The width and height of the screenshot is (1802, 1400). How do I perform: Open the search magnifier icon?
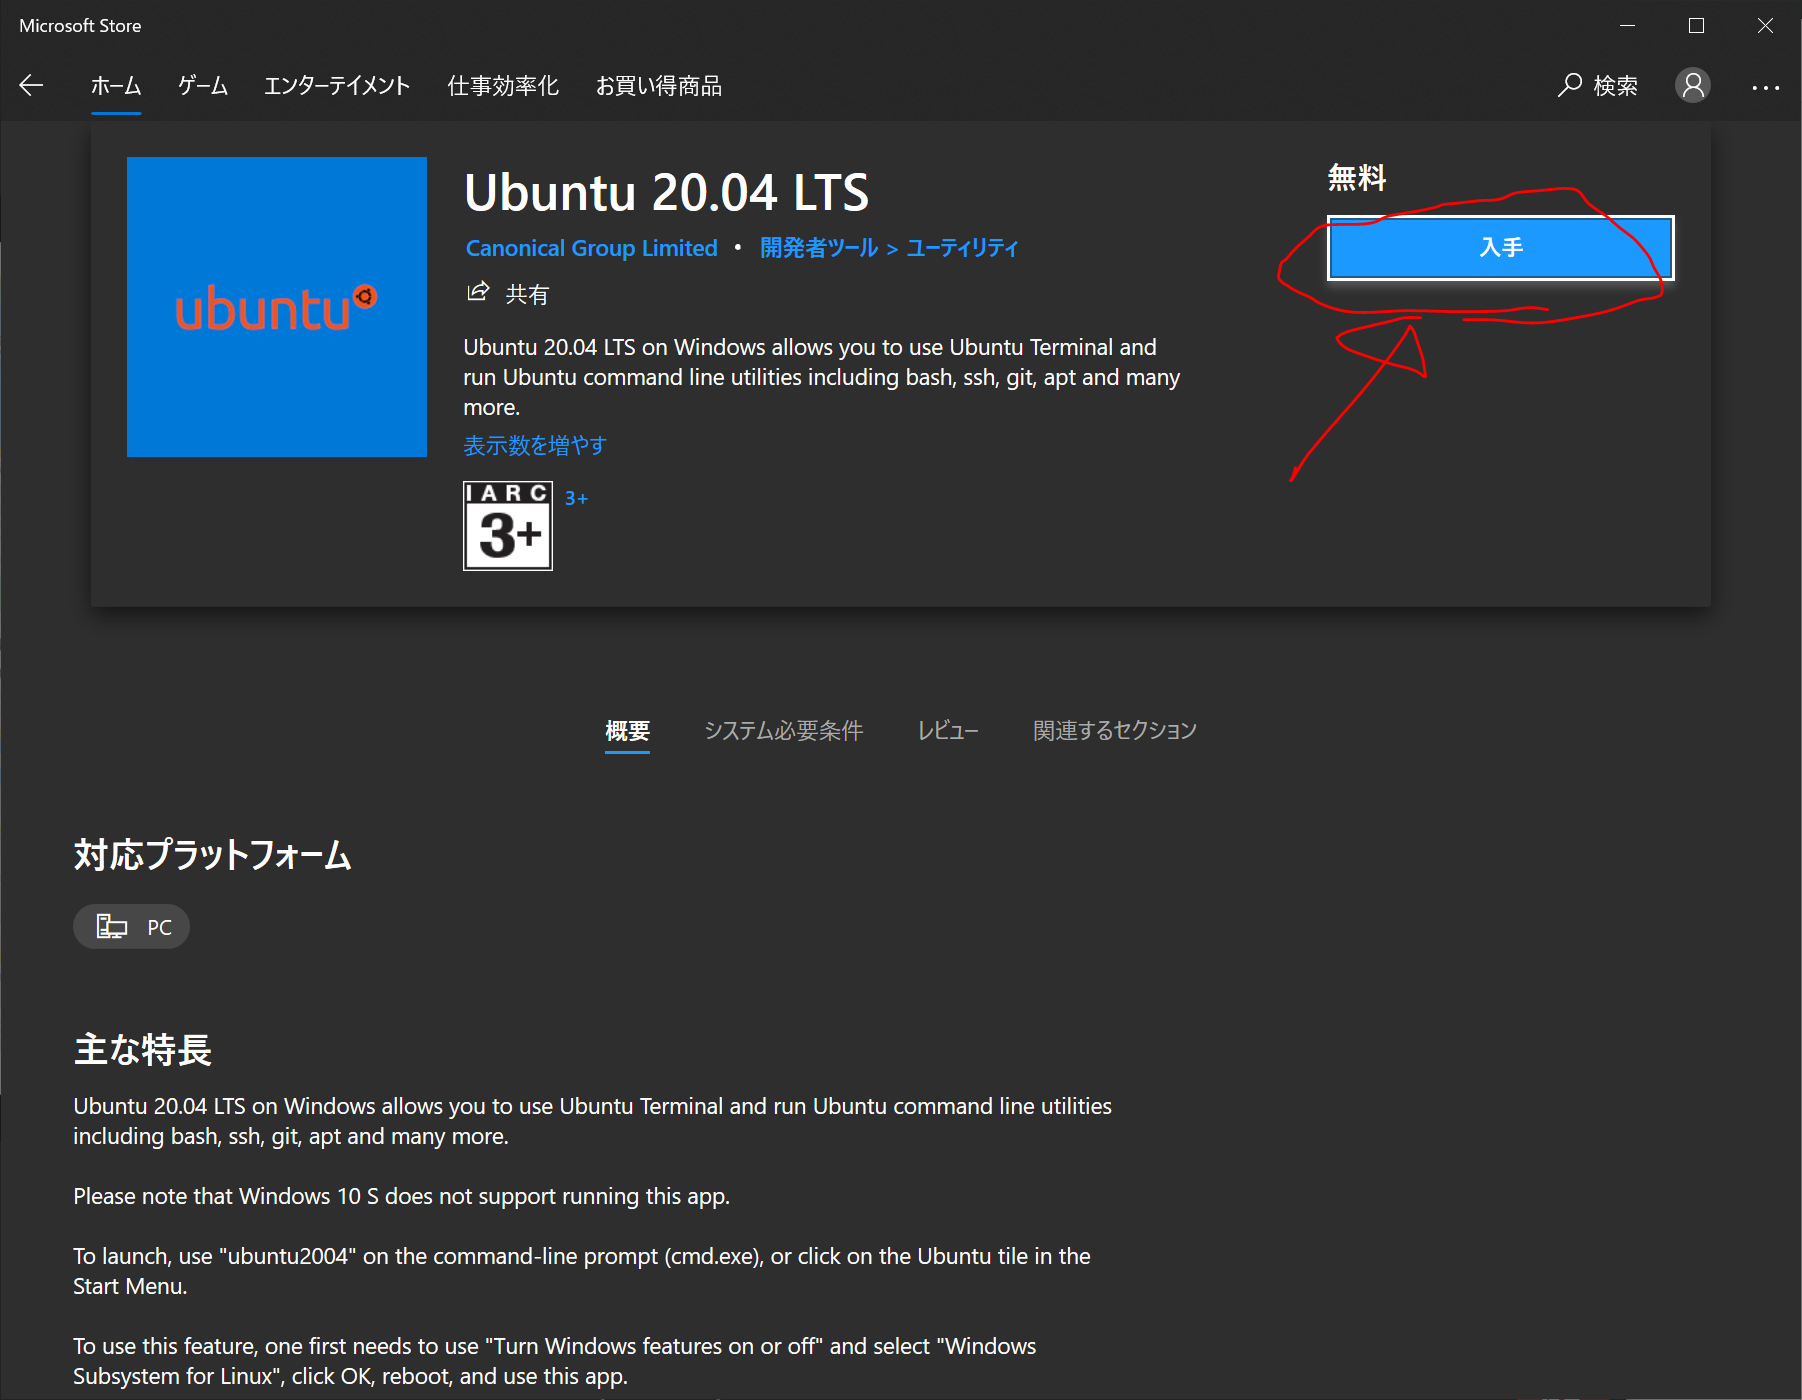tap(1570, 85)
